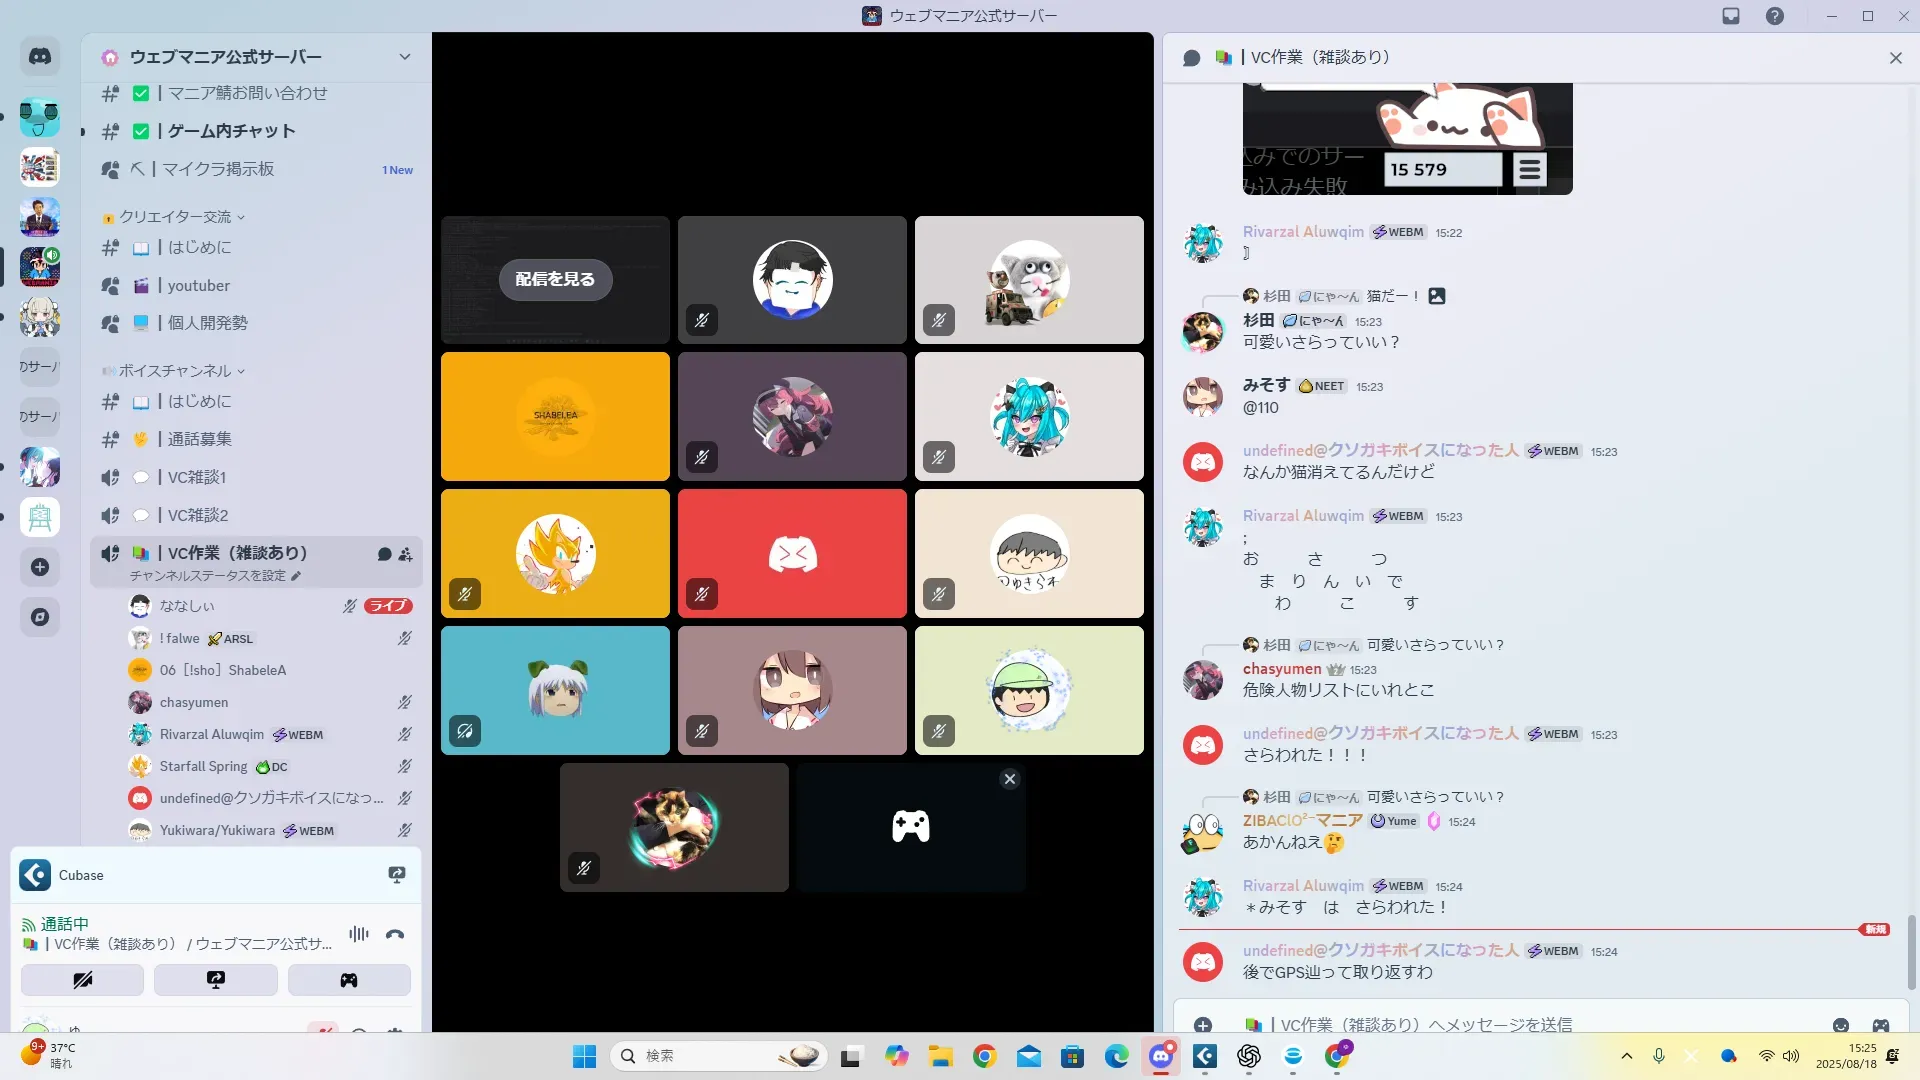The width and height of the screenshot is (1920, 1080).
Task: Stream Cubase via share-screen icon
Action: 397,875
